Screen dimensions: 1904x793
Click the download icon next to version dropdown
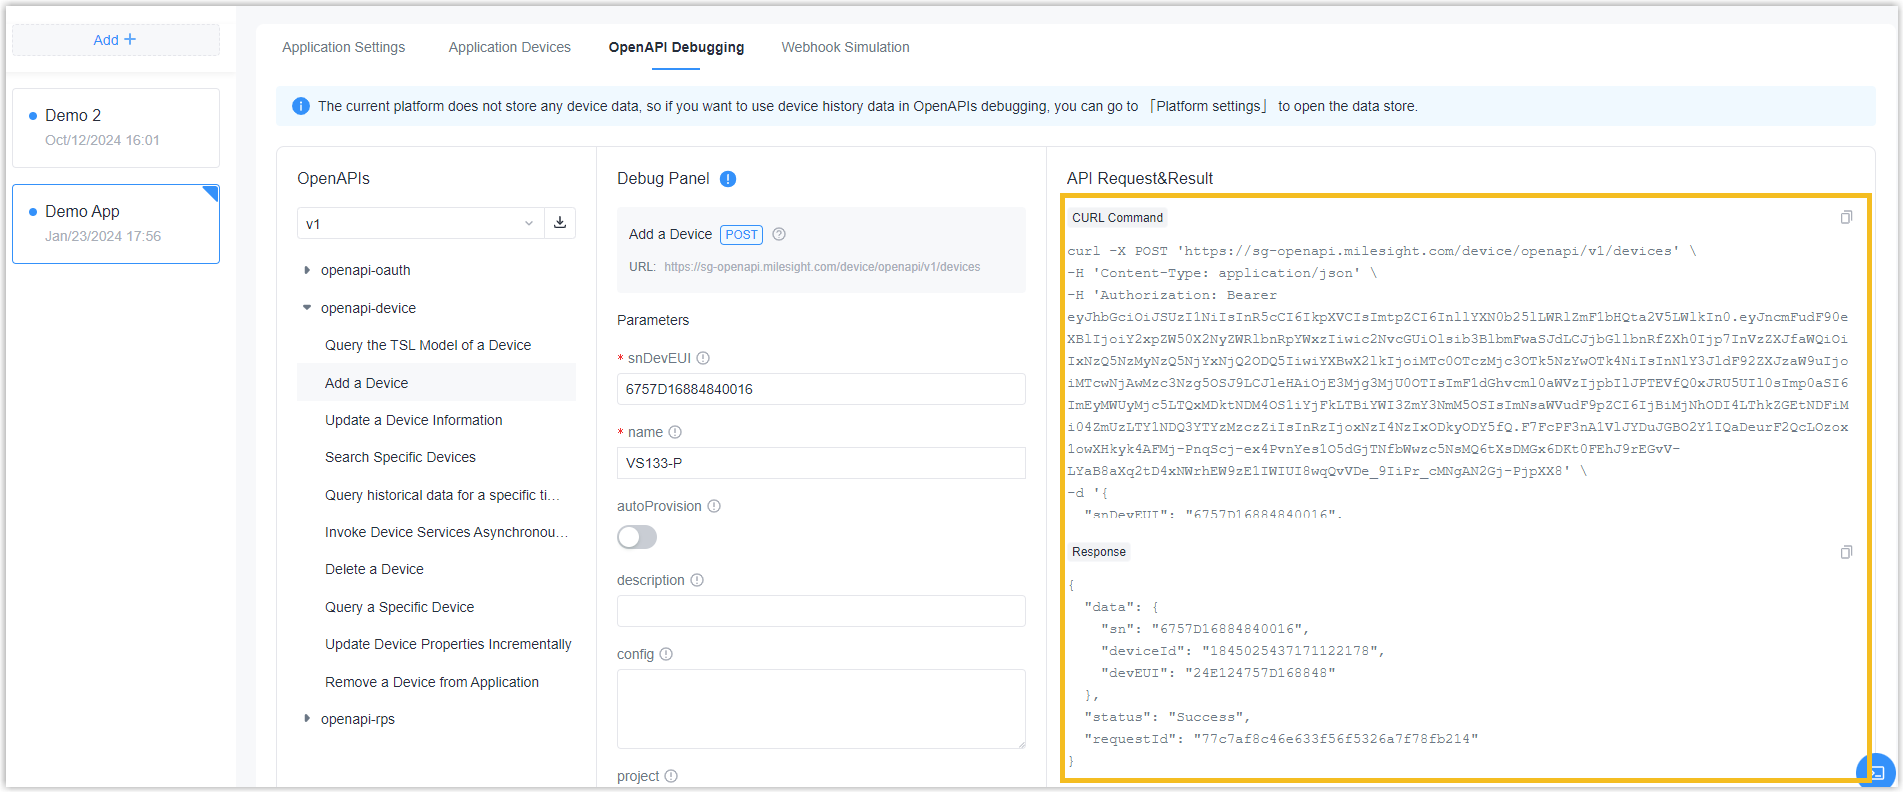(560, 223)
